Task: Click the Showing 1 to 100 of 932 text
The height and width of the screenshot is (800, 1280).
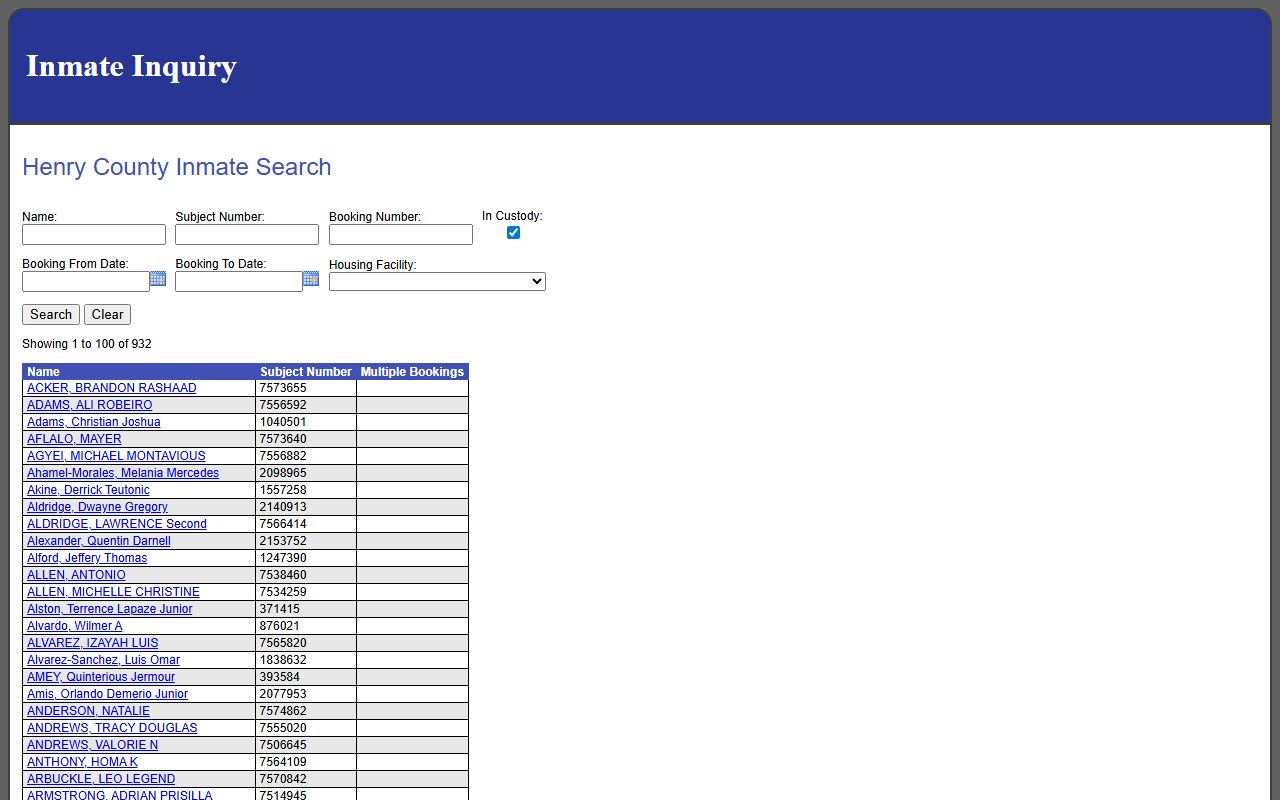Action: 87,344
